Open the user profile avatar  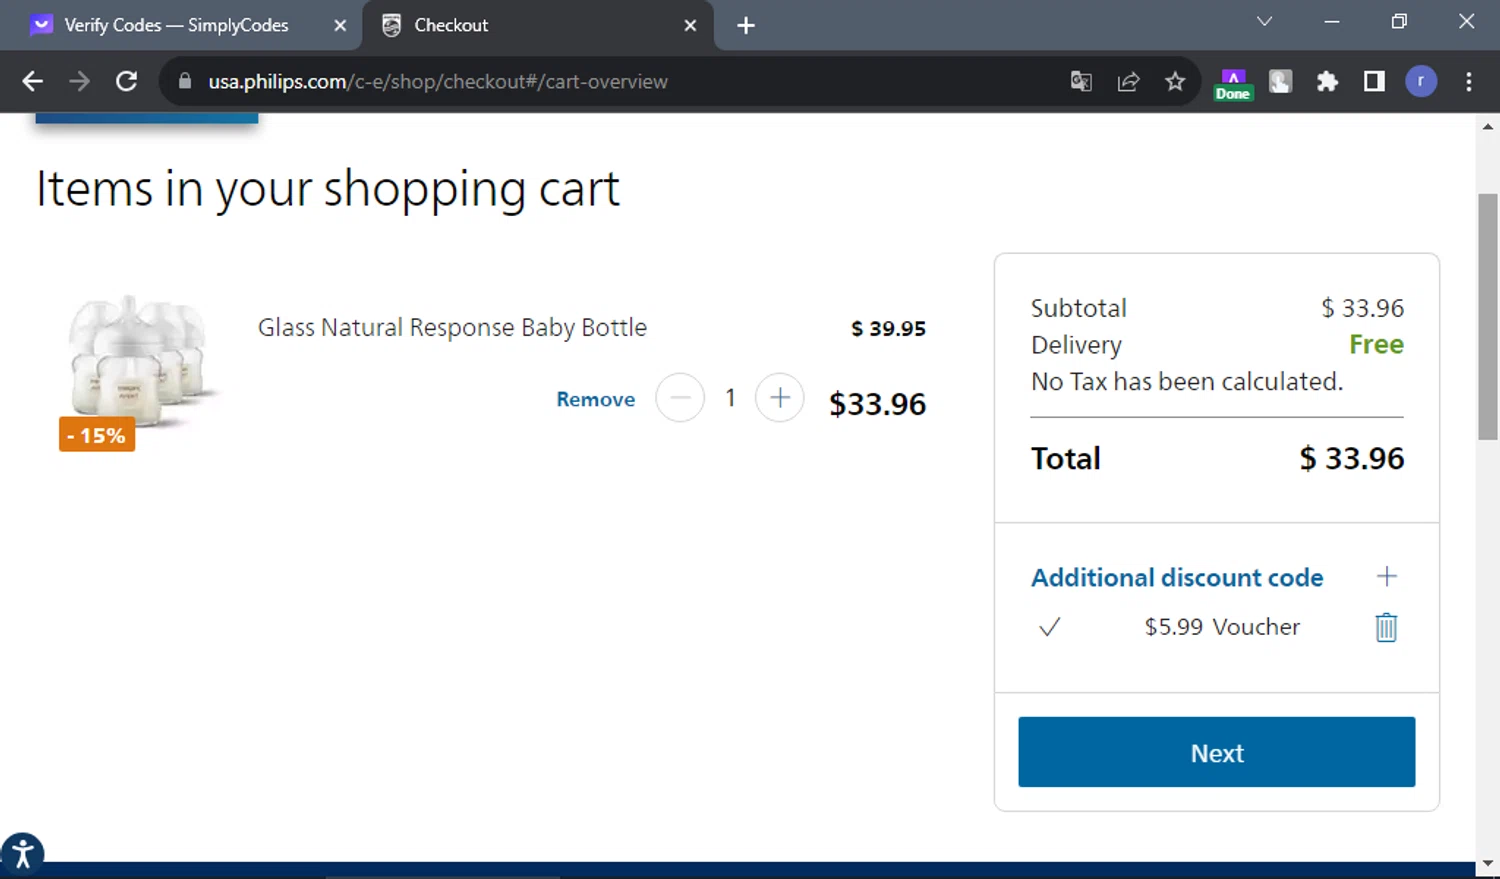click(1421, 81)
